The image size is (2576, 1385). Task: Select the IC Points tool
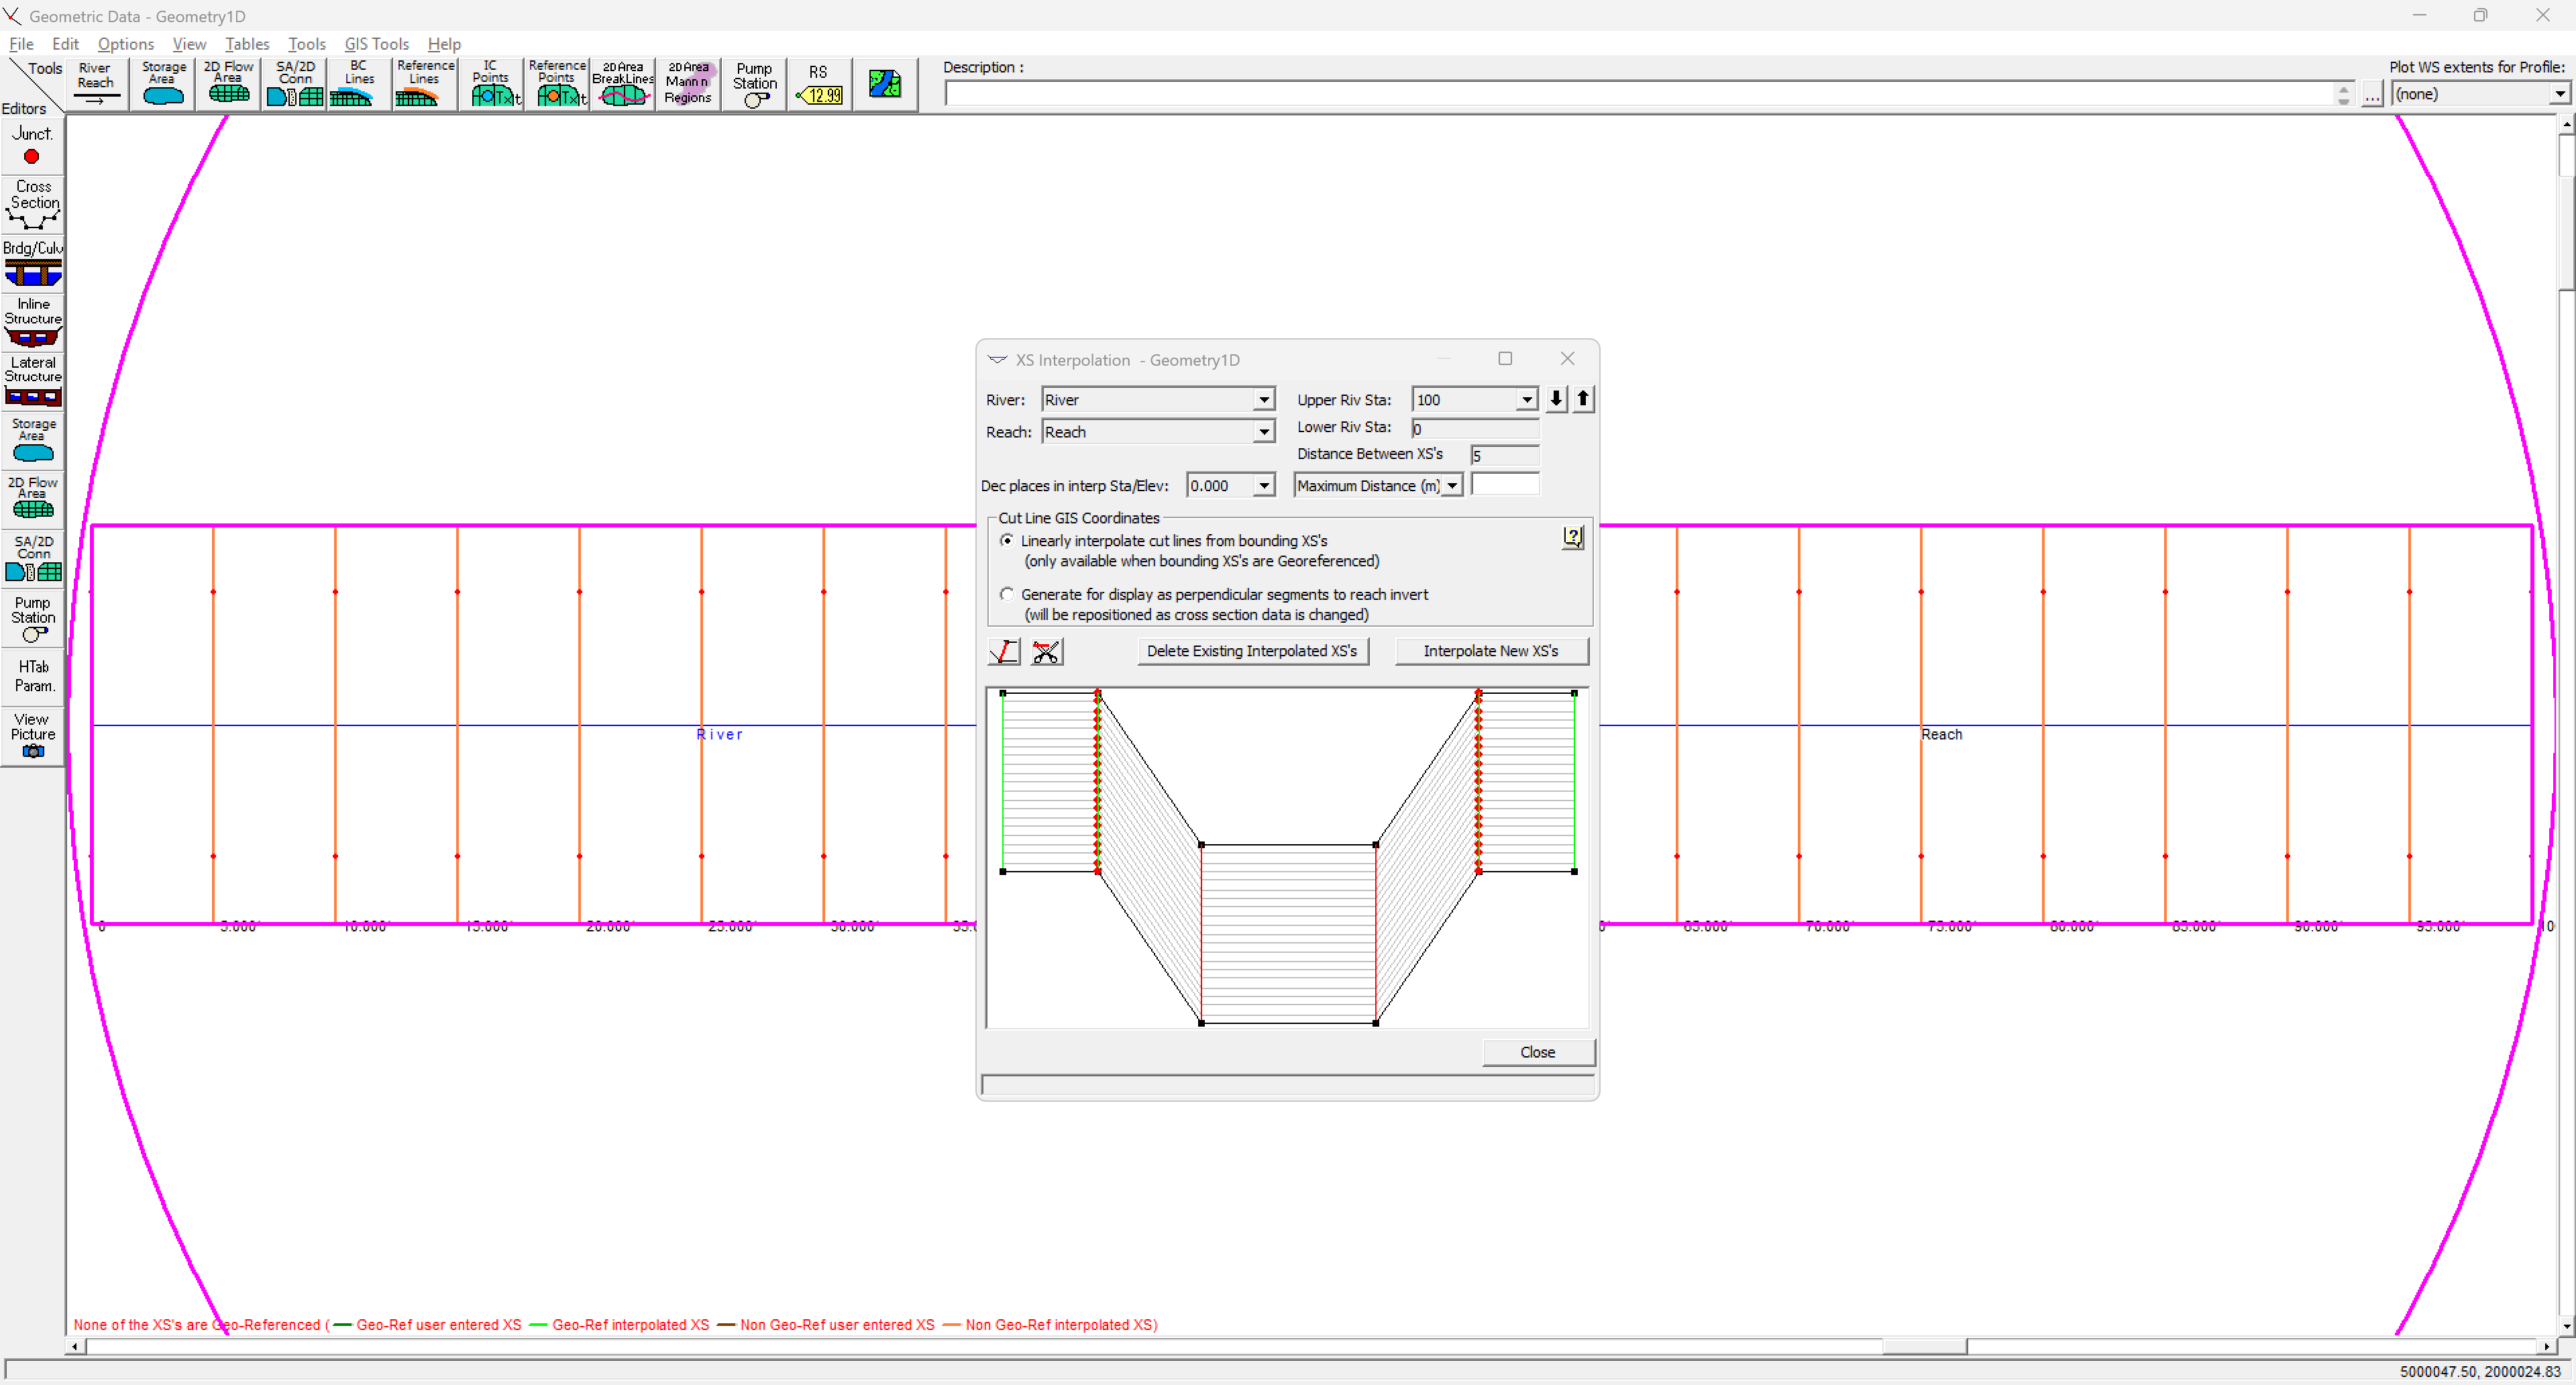pos(491,84)
